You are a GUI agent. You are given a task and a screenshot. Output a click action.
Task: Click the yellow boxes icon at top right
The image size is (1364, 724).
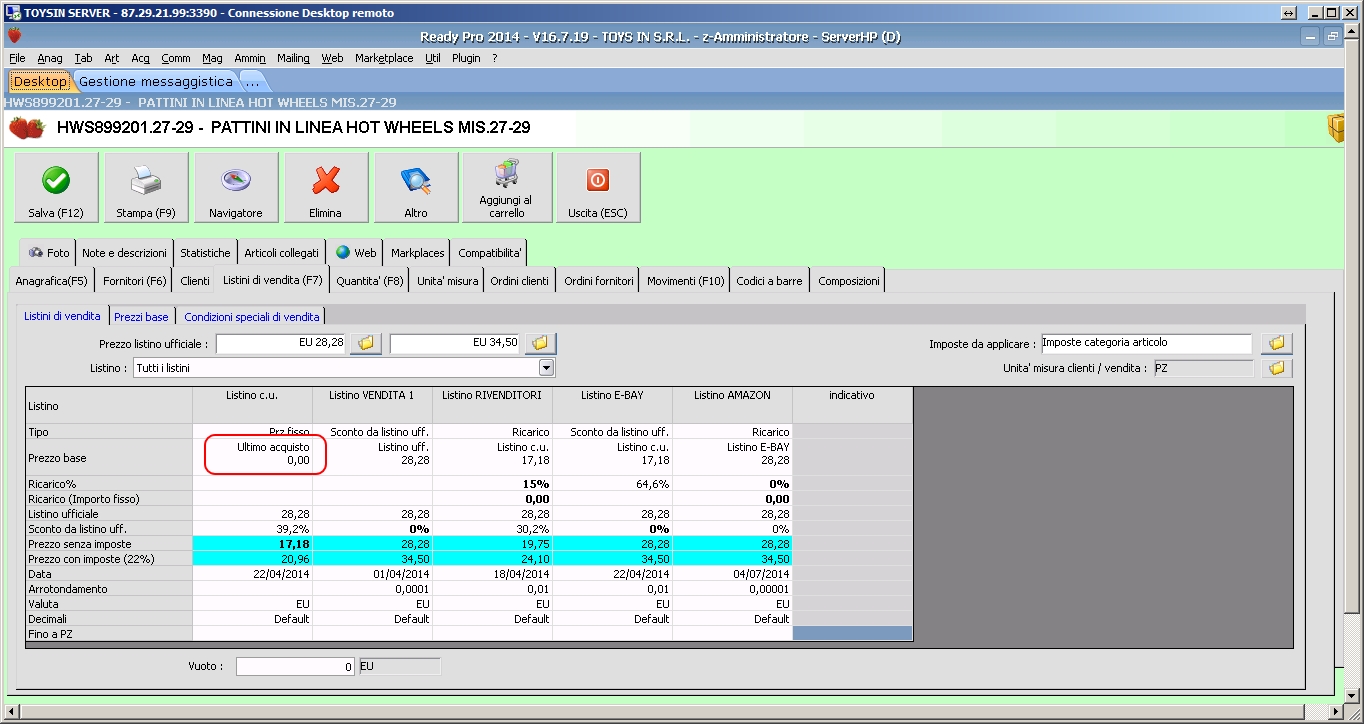tap(1335, 128)
